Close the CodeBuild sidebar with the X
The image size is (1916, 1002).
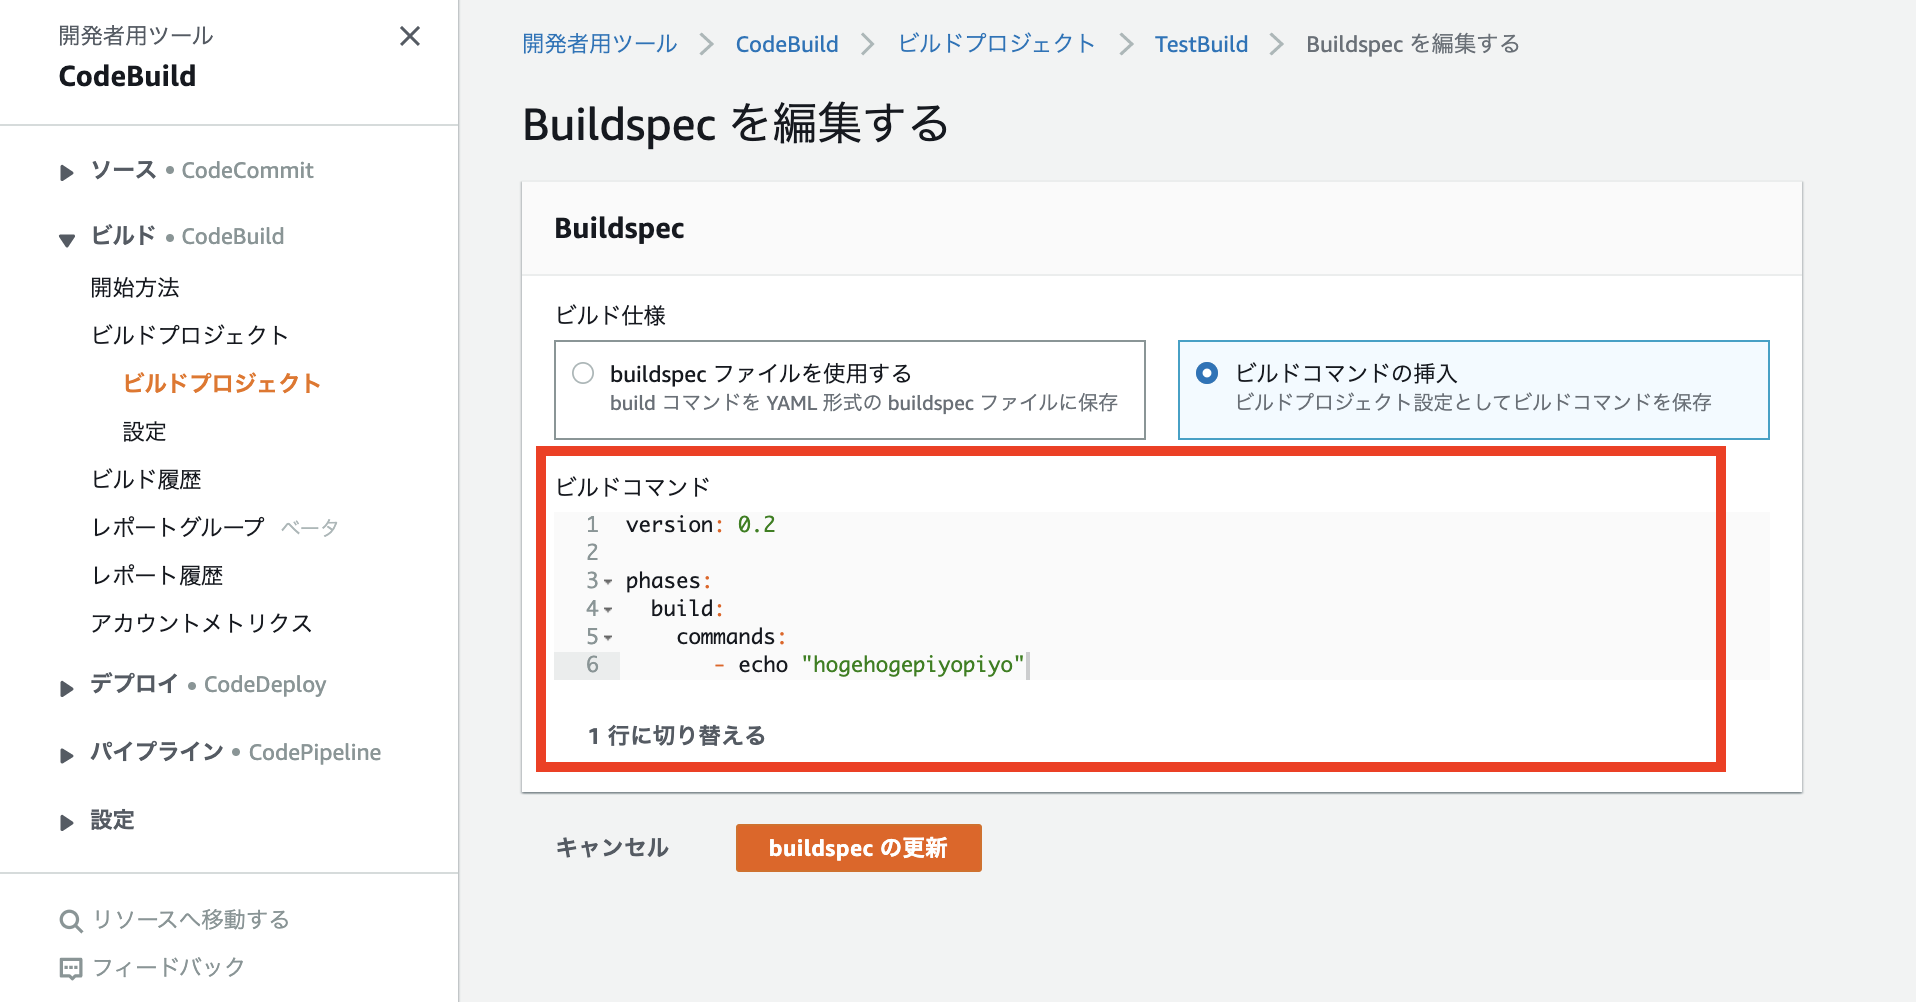(410, 37)
